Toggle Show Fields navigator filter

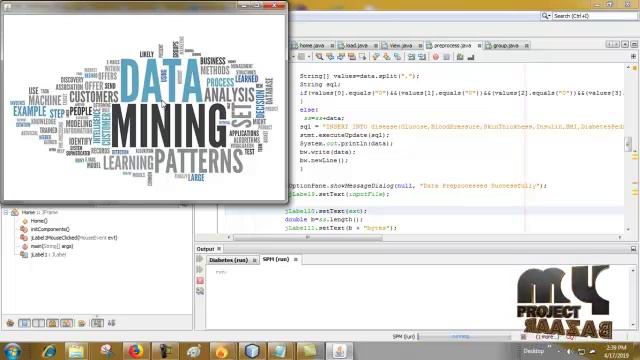coord(24,323)
